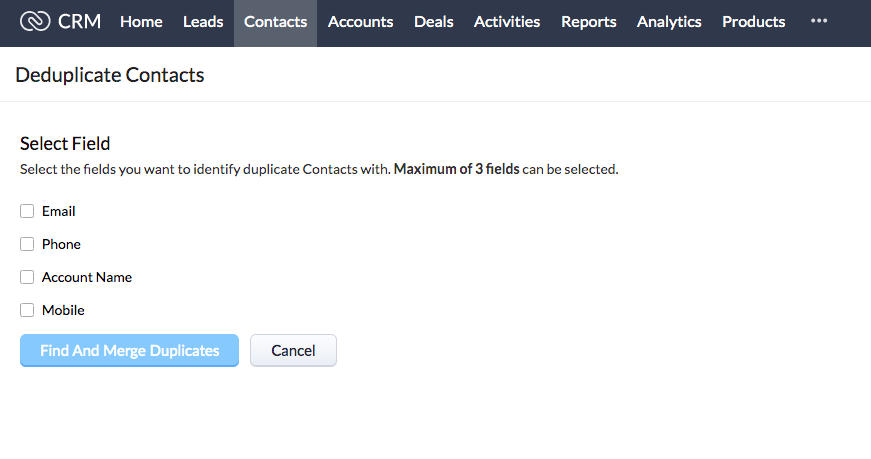The image size is (871, 459).
Task: Enable the Email field checkbox
Action: coord(27,211)
